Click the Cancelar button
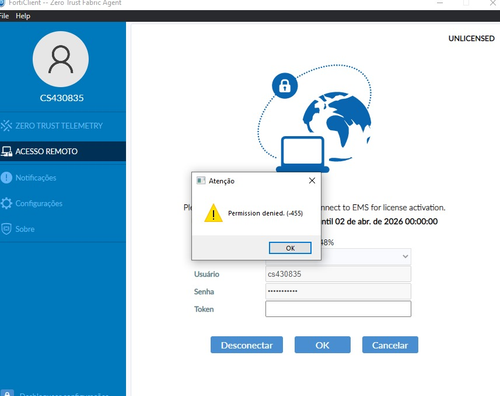 pyautogui.click(x=390, y=345)
